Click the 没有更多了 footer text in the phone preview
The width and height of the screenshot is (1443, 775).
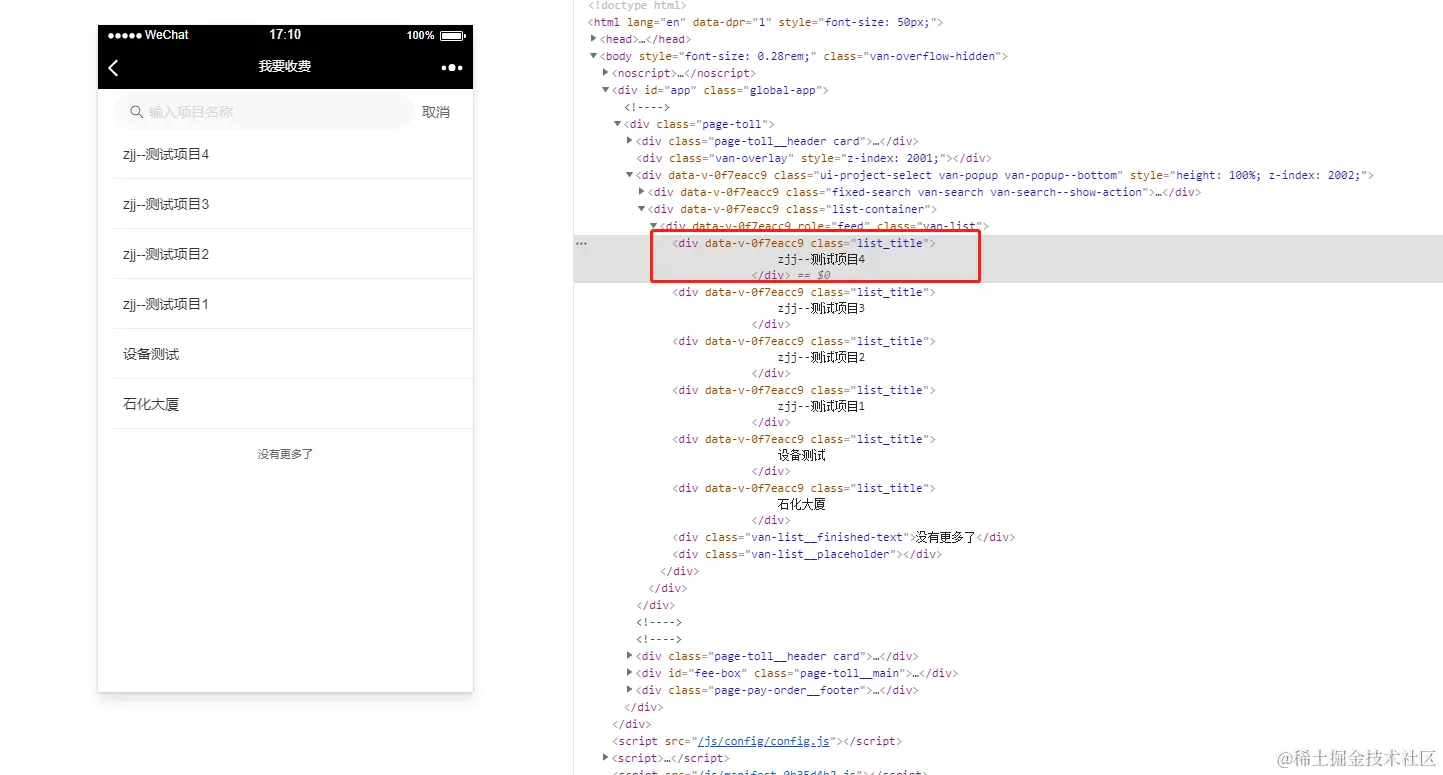tap(285, 454)
